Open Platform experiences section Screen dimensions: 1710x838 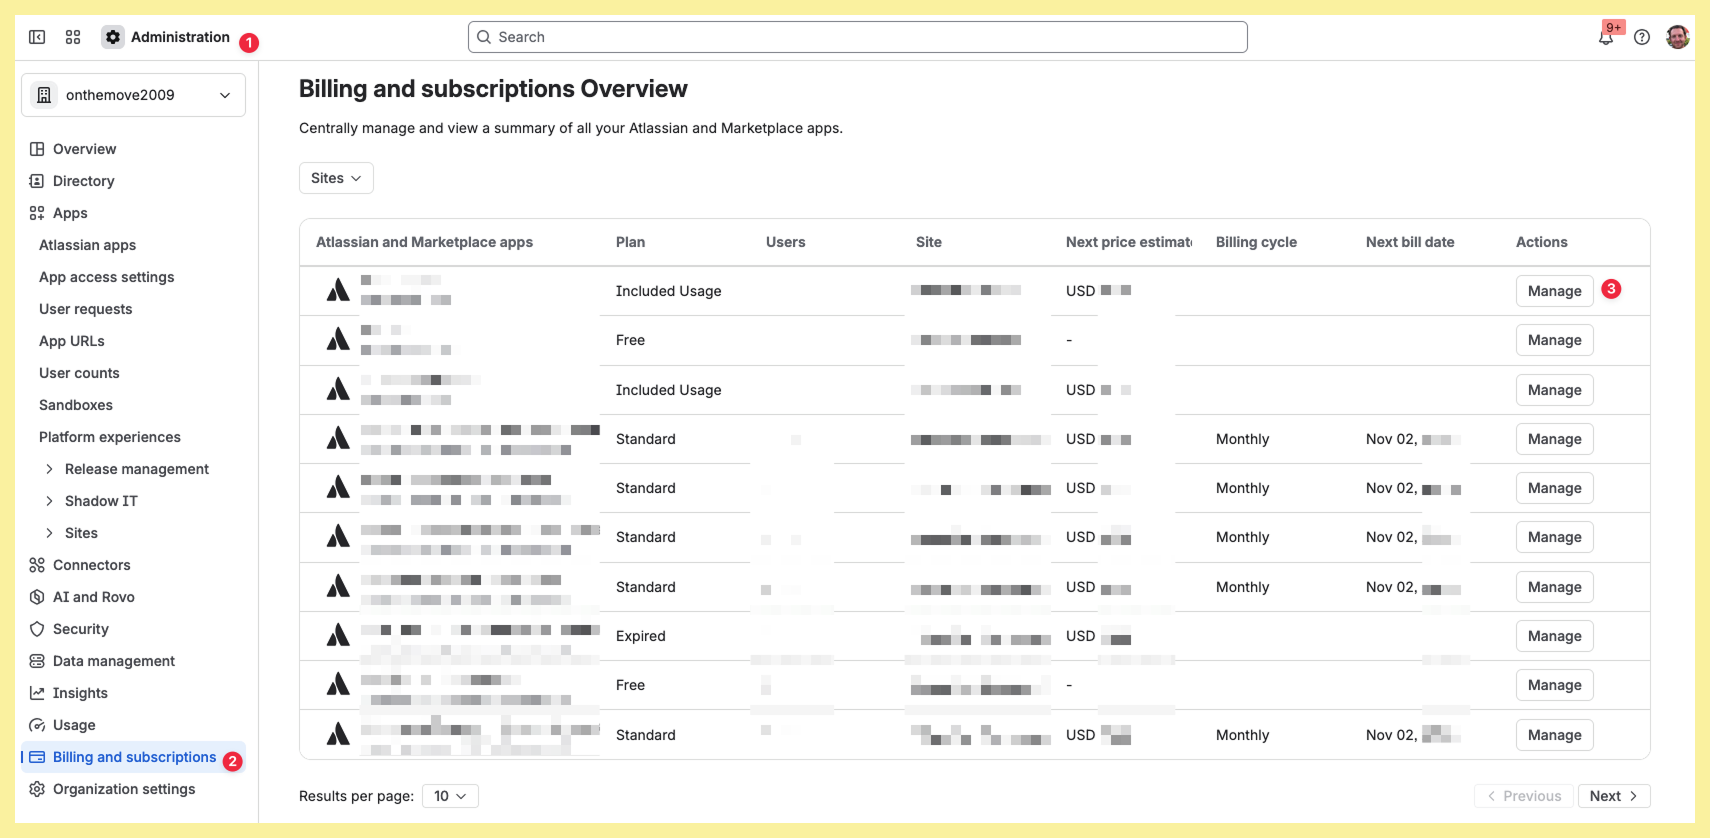point(110,437)
